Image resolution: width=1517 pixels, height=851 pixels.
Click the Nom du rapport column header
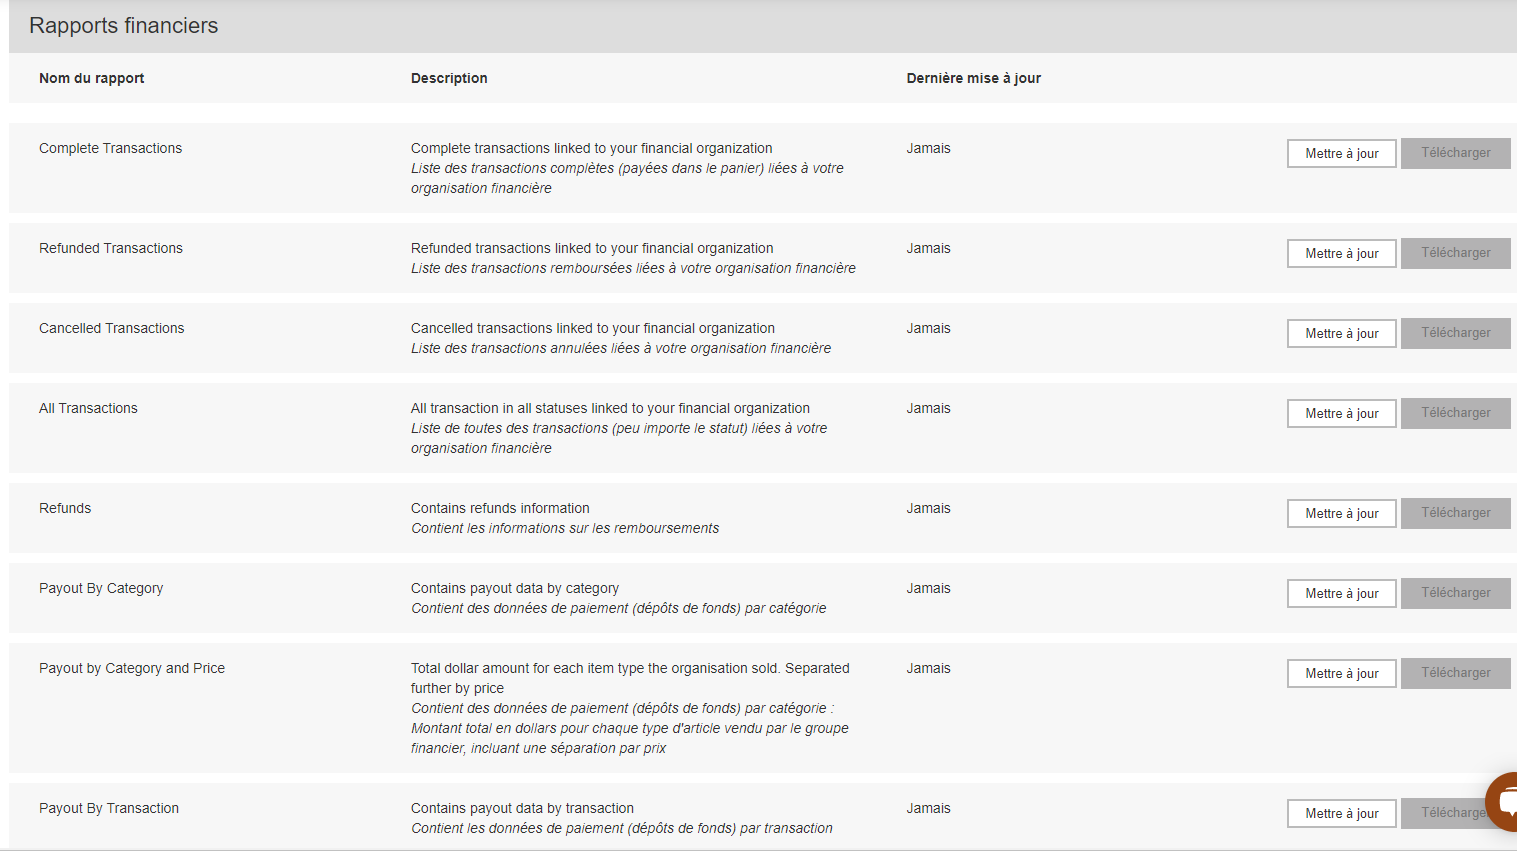click(x=91, y=78)
